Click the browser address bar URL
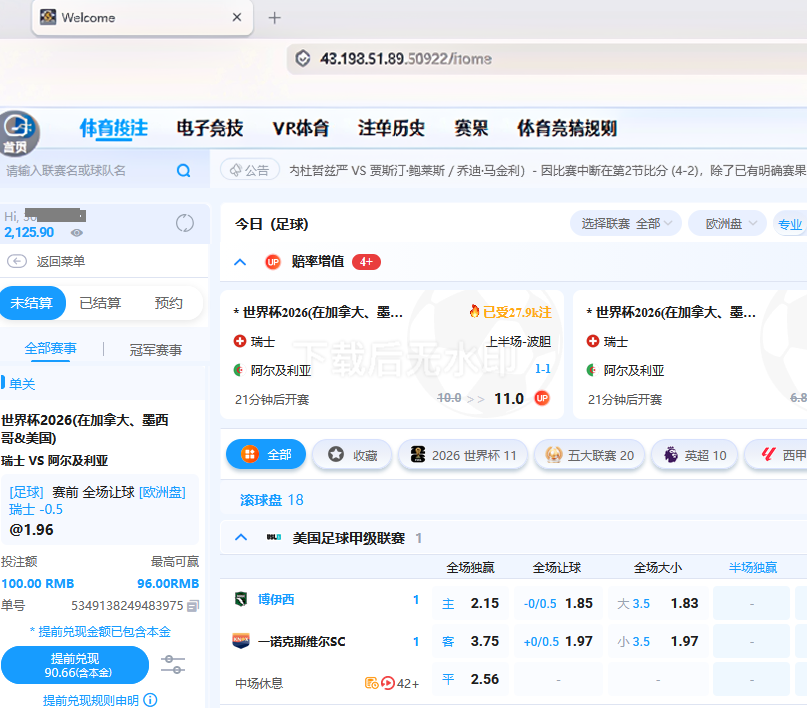Screen dimensions: 807x708 coord(406,59)
